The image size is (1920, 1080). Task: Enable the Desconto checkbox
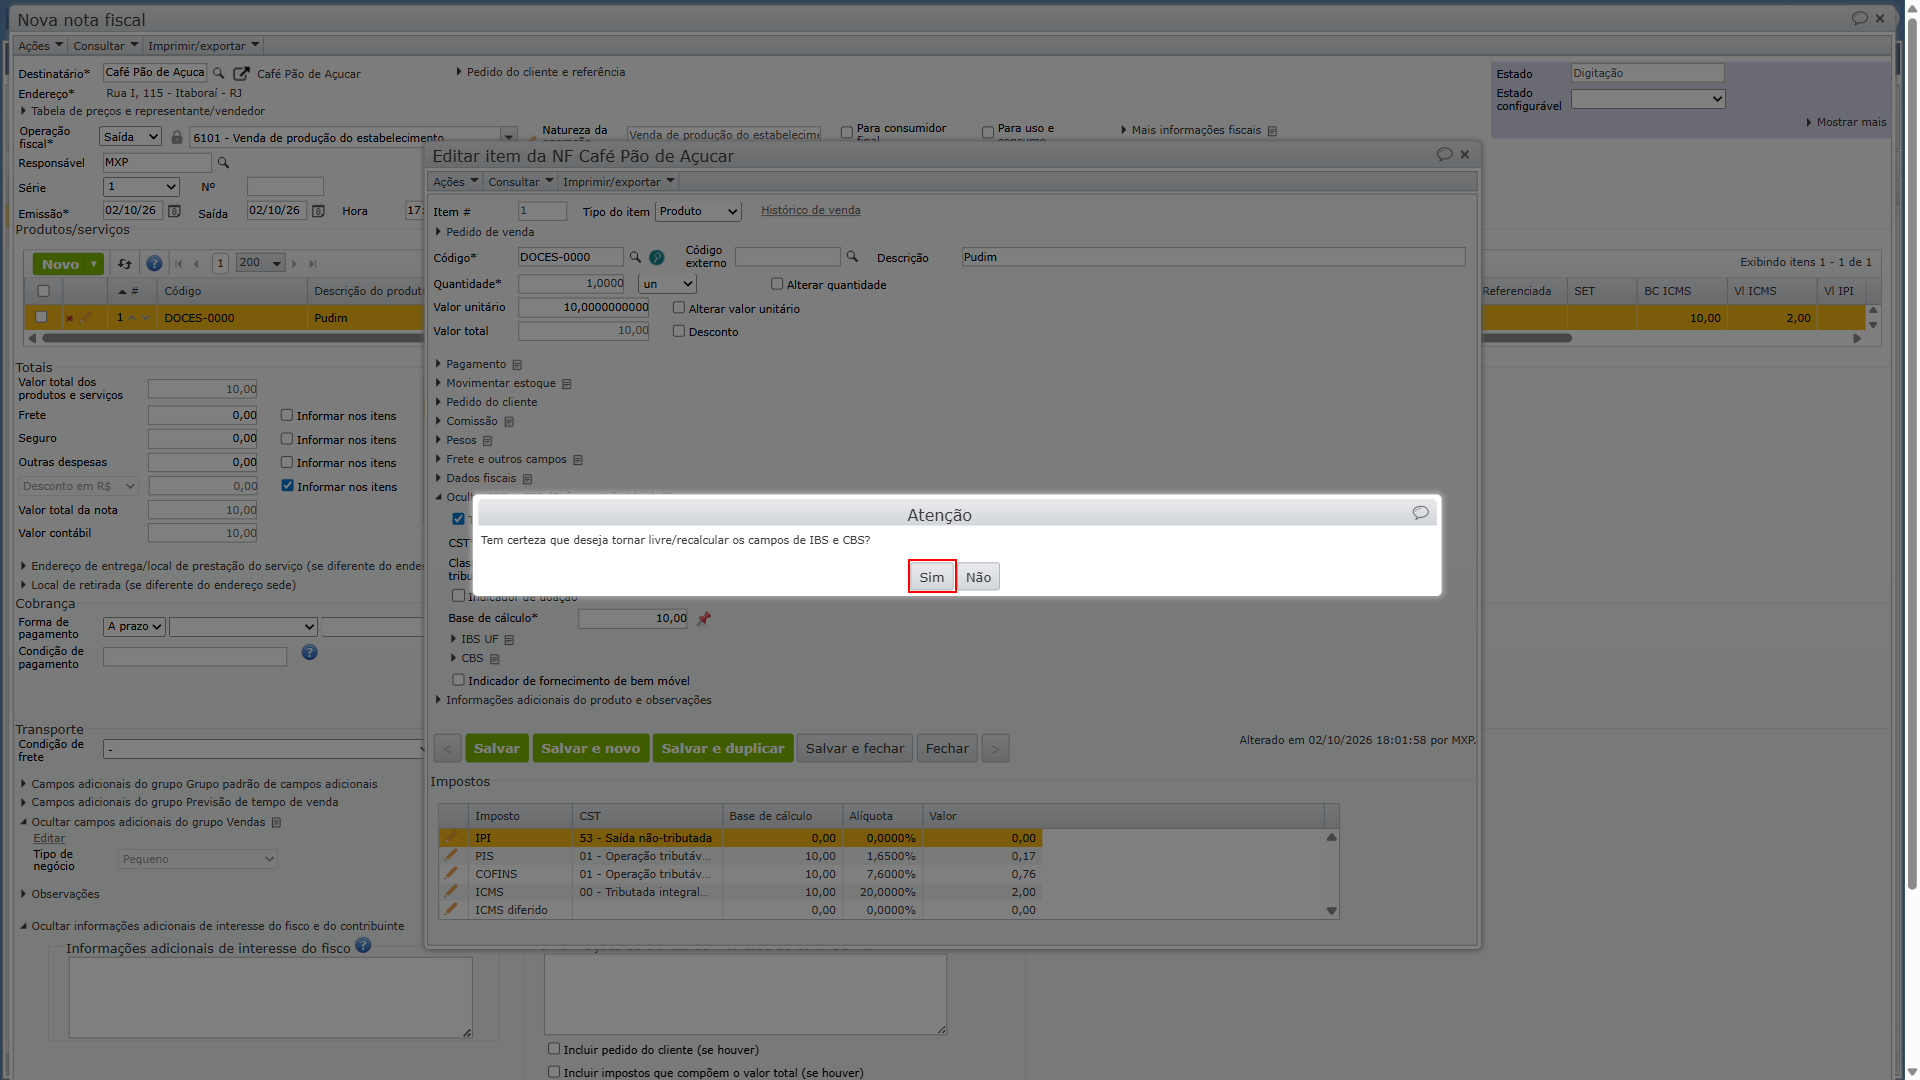(x=679, y=331)
